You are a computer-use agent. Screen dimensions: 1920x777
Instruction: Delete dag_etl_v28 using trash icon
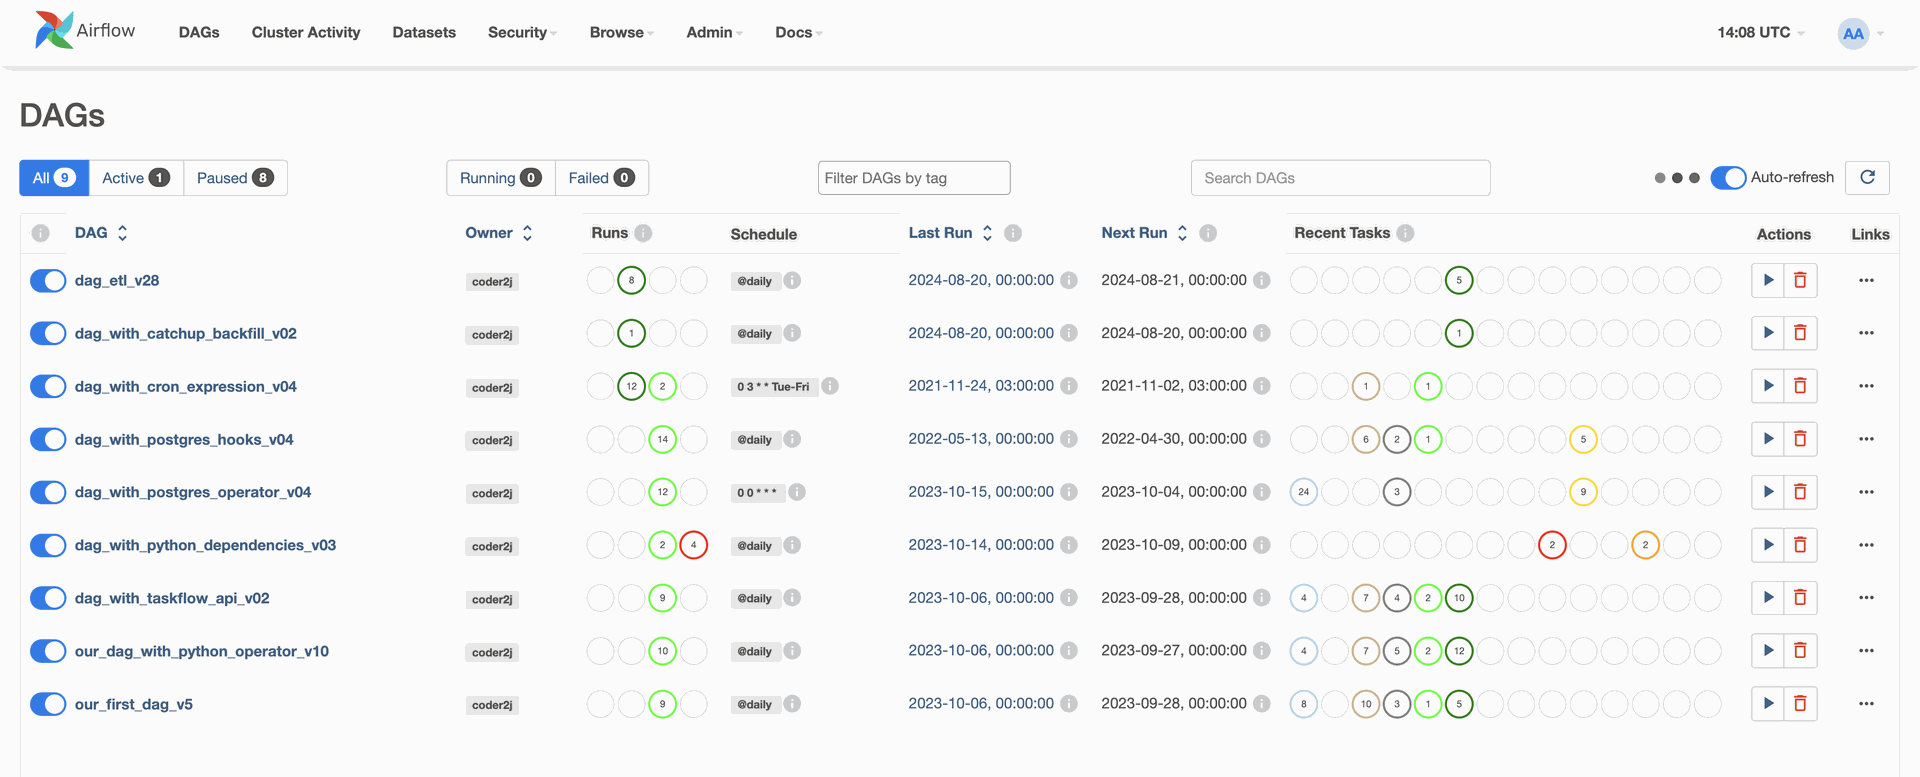(1800, 280)
